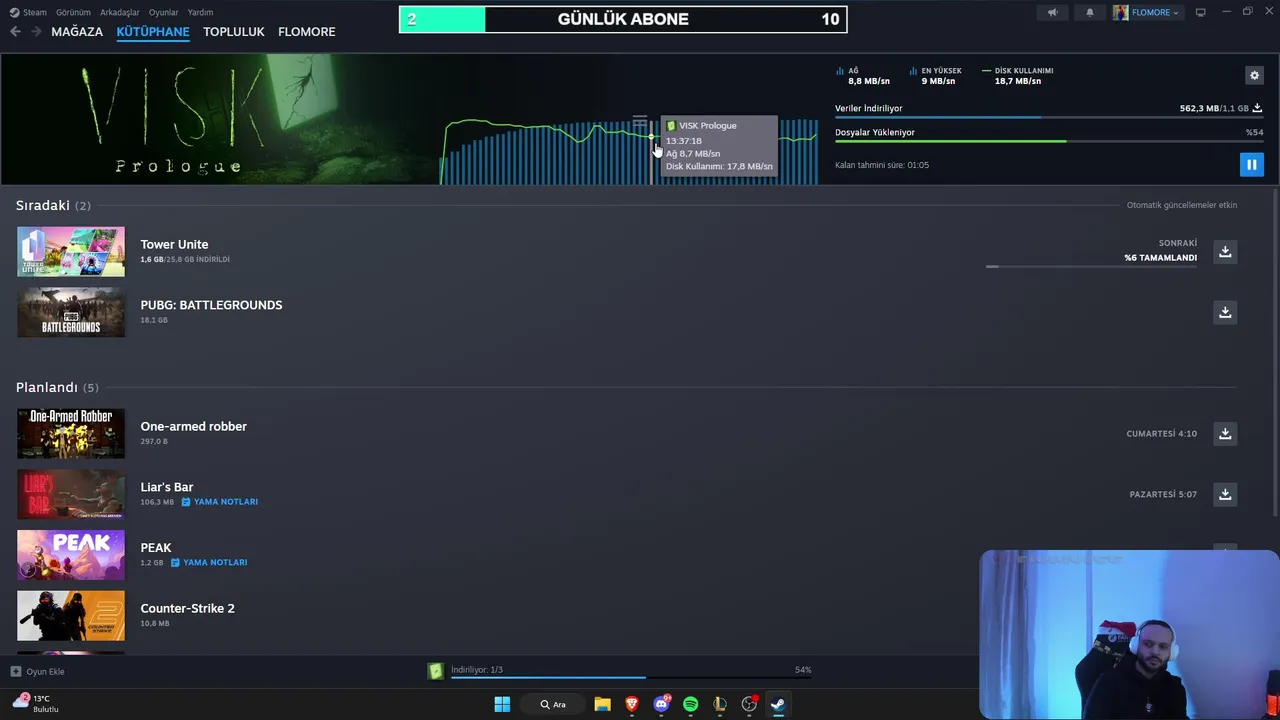1280x720 pixels.
Task: Click the VISK icon in status bar
Action: click(x=435, y=671)
